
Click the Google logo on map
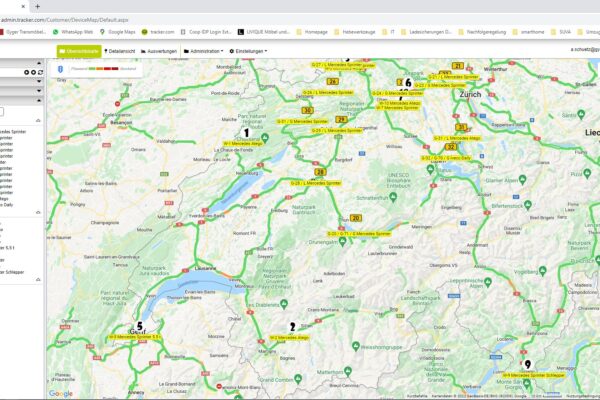pyautogui.click(x=61, y=393)
